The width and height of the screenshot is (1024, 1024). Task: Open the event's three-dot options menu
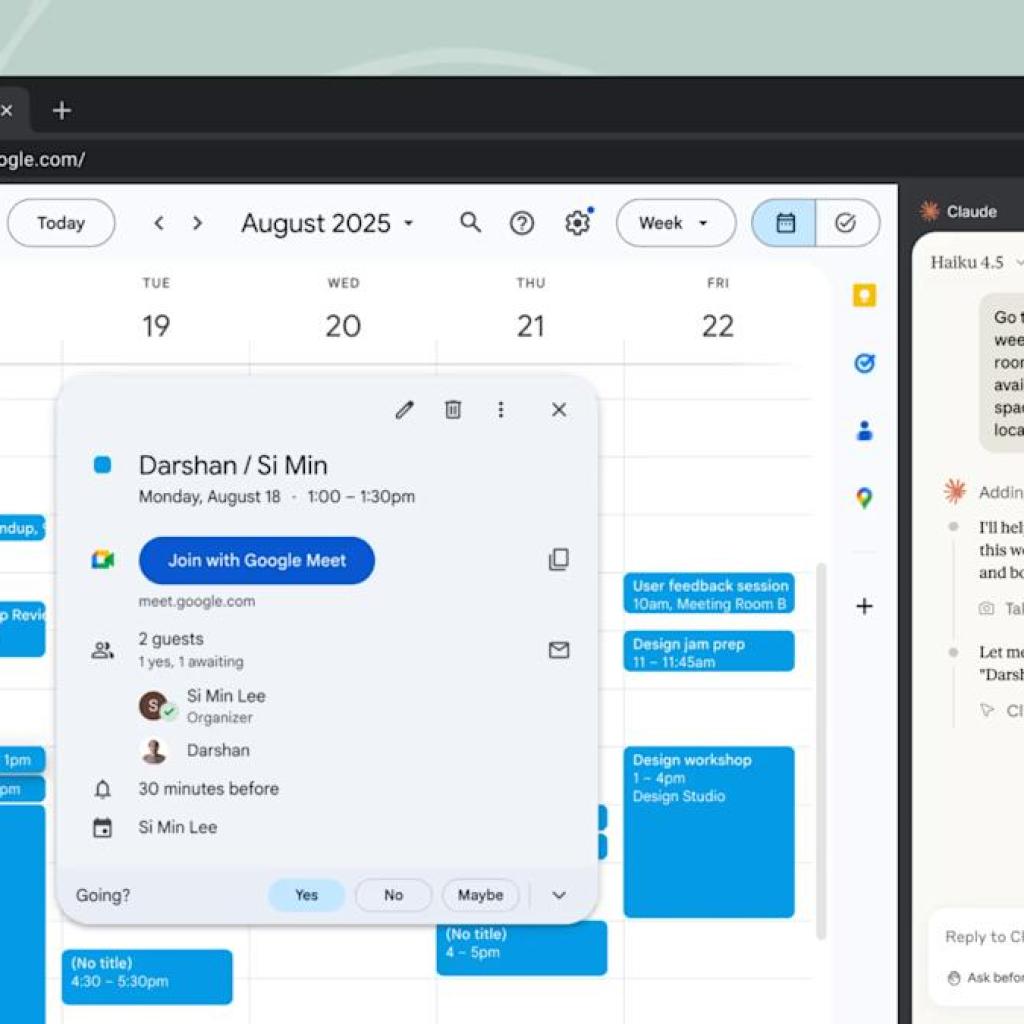coord(500,409)
